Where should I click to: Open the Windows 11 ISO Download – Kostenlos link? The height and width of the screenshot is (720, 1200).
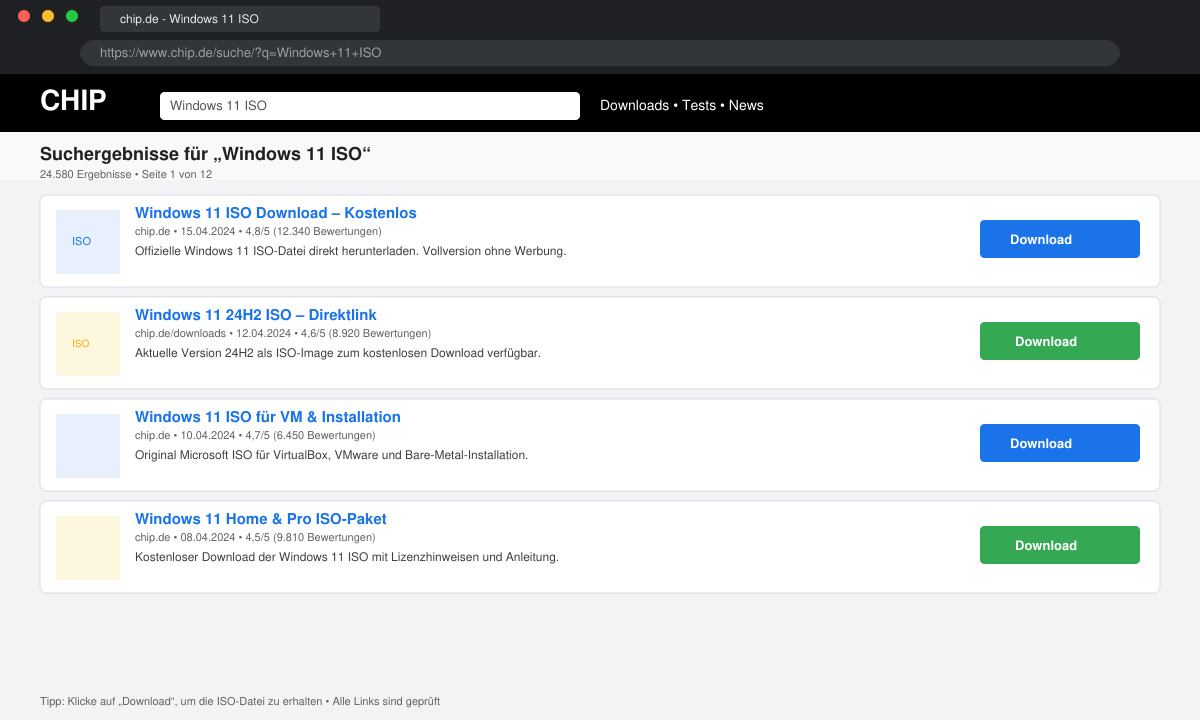tap(276, 213)
